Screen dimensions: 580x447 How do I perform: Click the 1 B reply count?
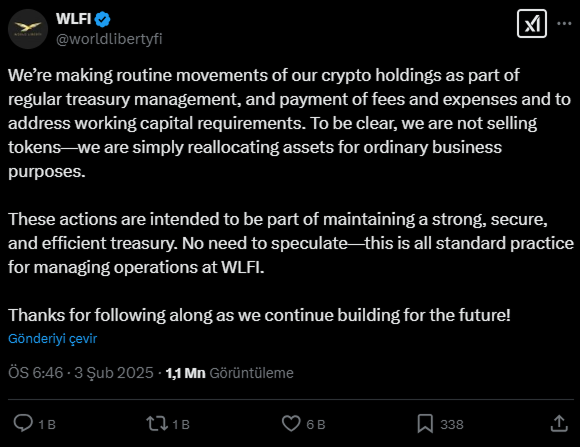point(47,424)
